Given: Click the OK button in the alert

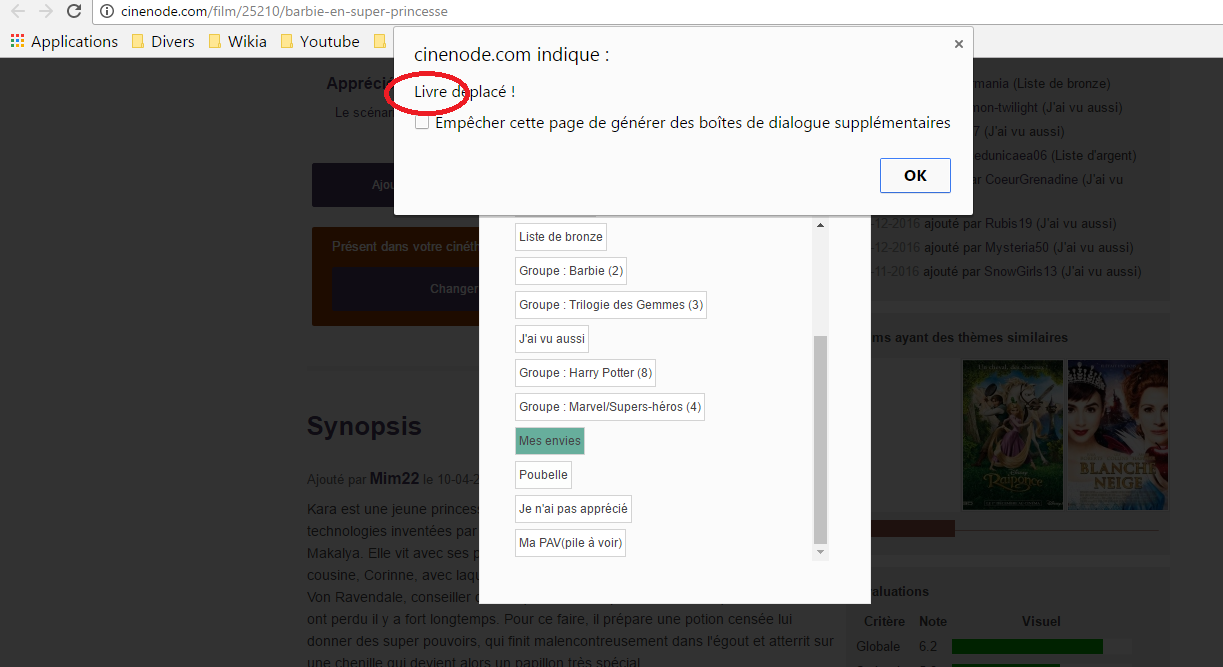Looking at the screenshot, I should pyautogui.click(x=915, y=175).
